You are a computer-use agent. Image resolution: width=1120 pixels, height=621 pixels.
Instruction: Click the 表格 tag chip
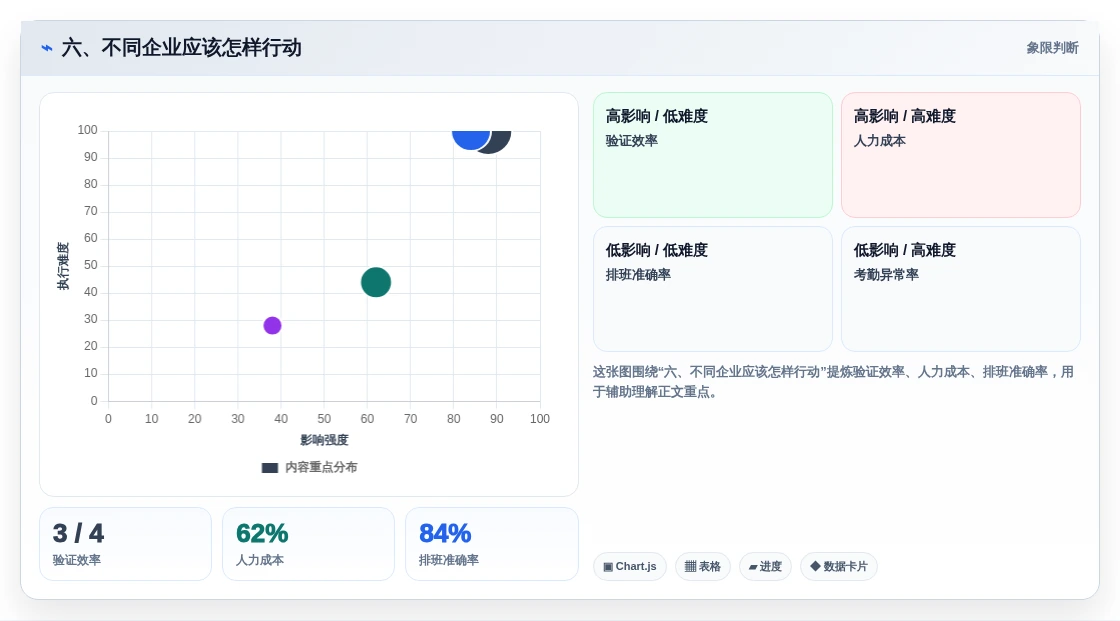click(x=703, y=567)
